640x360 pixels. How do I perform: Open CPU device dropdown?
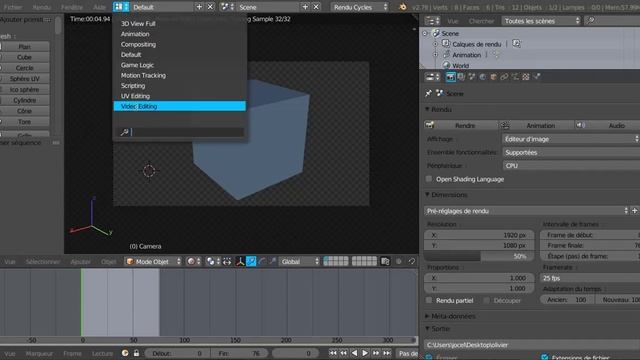tap(571, 165)
